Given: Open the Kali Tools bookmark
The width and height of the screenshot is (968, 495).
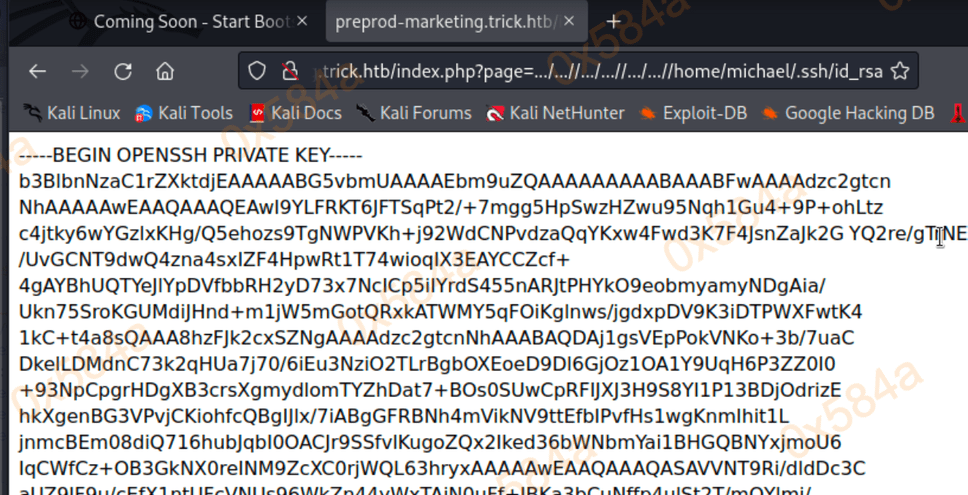Looking at the screenshot, I should tap(183, 113).
